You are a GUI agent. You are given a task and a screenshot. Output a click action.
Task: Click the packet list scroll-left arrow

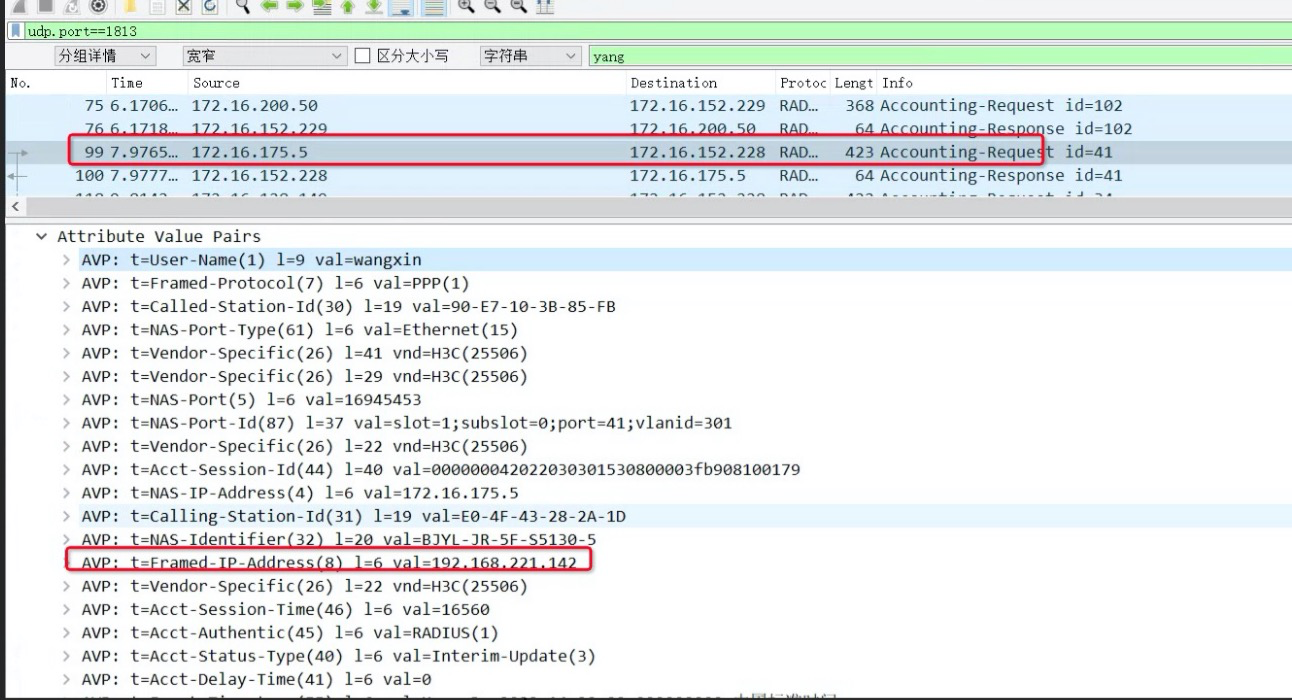click(x=13, y=206)
